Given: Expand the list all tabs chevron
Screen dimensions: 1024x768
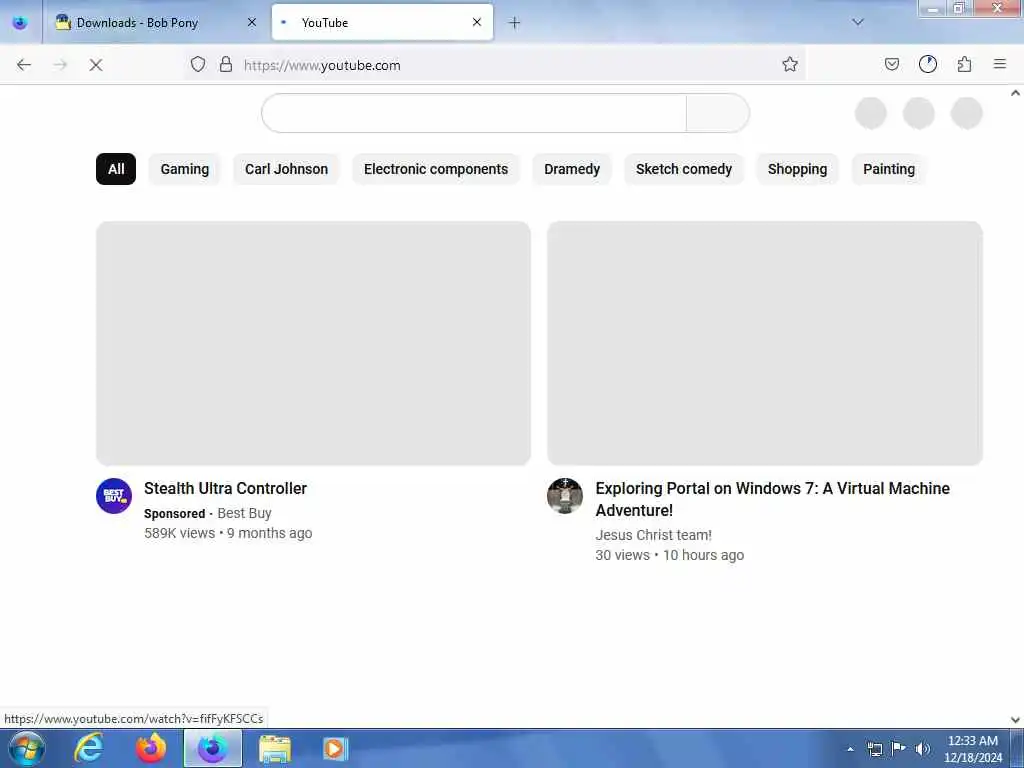Looking at the screenshot, I should (858, 22).
